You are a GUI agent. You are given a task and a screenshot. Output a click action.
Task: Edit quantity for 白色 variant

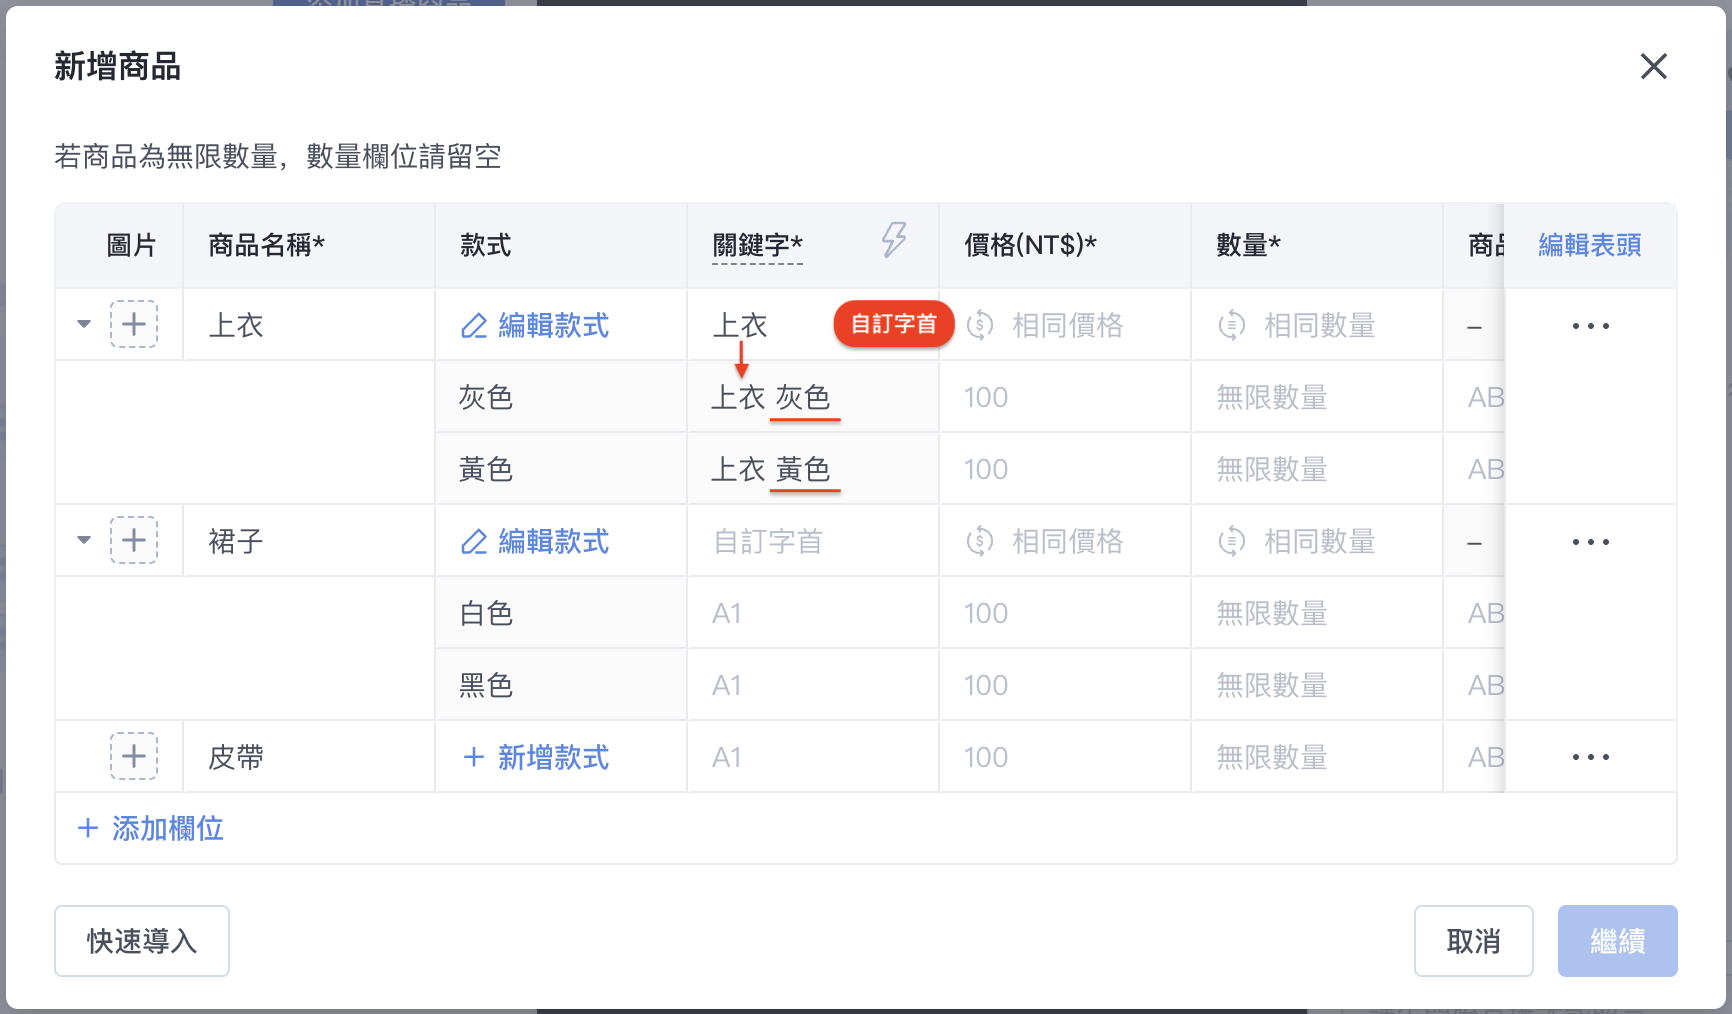[1317, 613]
